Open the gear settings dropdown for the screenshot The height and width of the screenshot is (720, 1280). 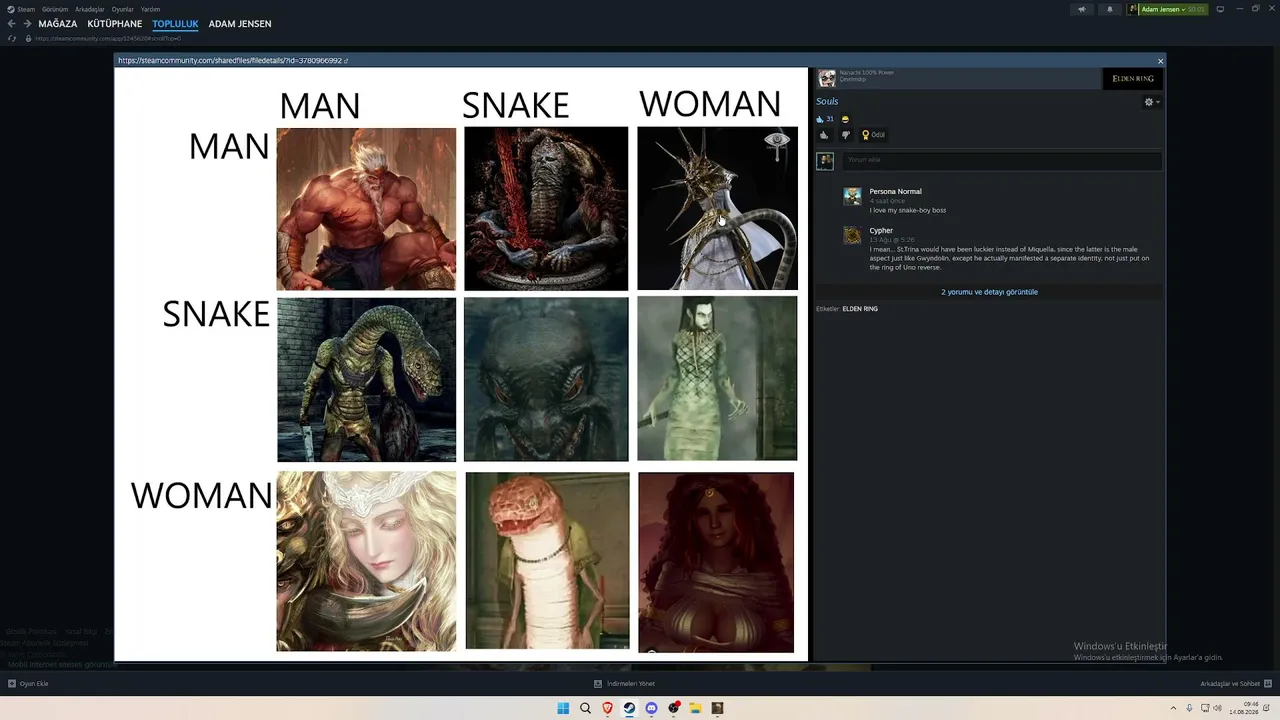click(x=1152, y=102)
